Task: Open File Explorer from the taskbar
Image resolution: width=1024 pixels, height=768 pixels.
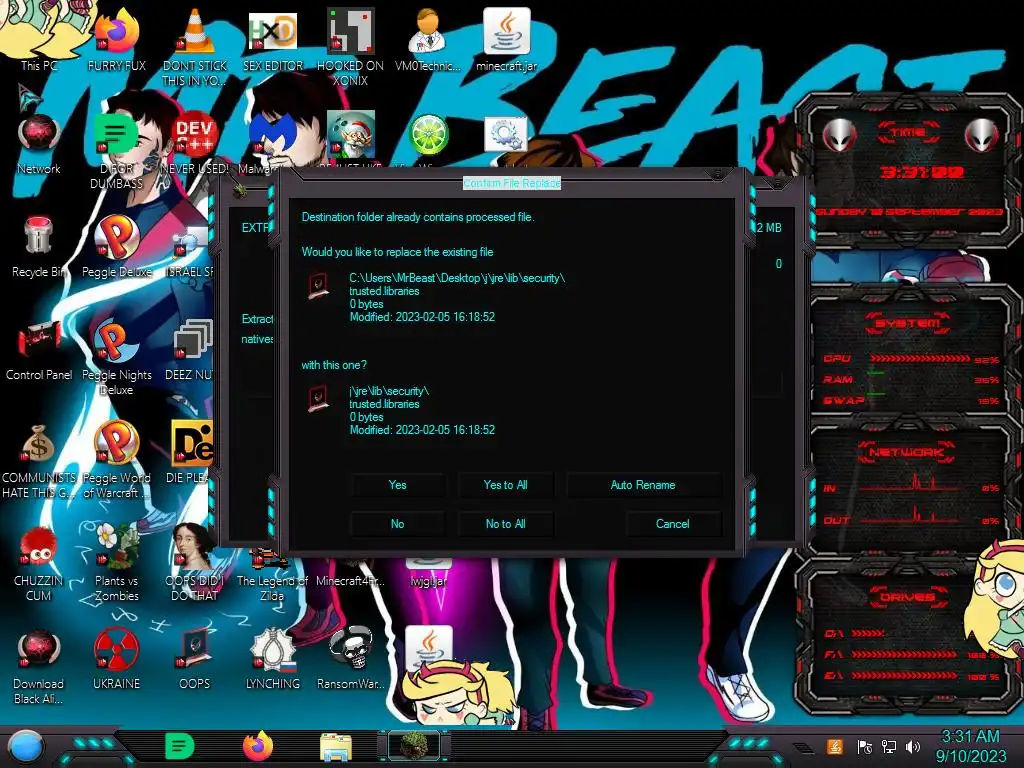Action: tap(336, 748)
